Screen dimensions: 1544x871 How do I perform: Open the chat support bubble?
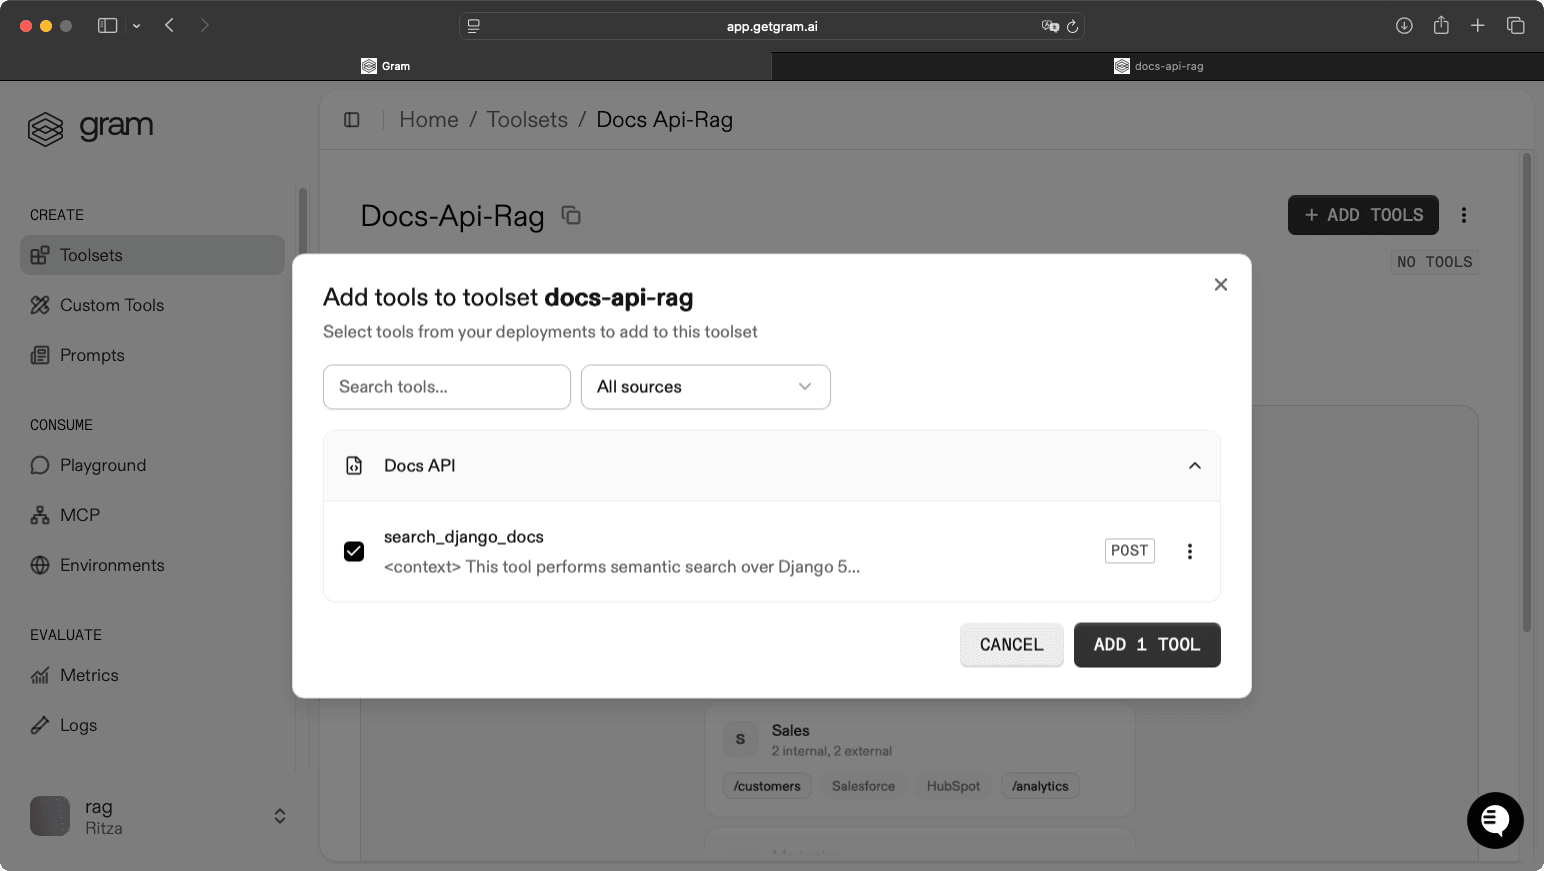click(x=1495, y=820)
